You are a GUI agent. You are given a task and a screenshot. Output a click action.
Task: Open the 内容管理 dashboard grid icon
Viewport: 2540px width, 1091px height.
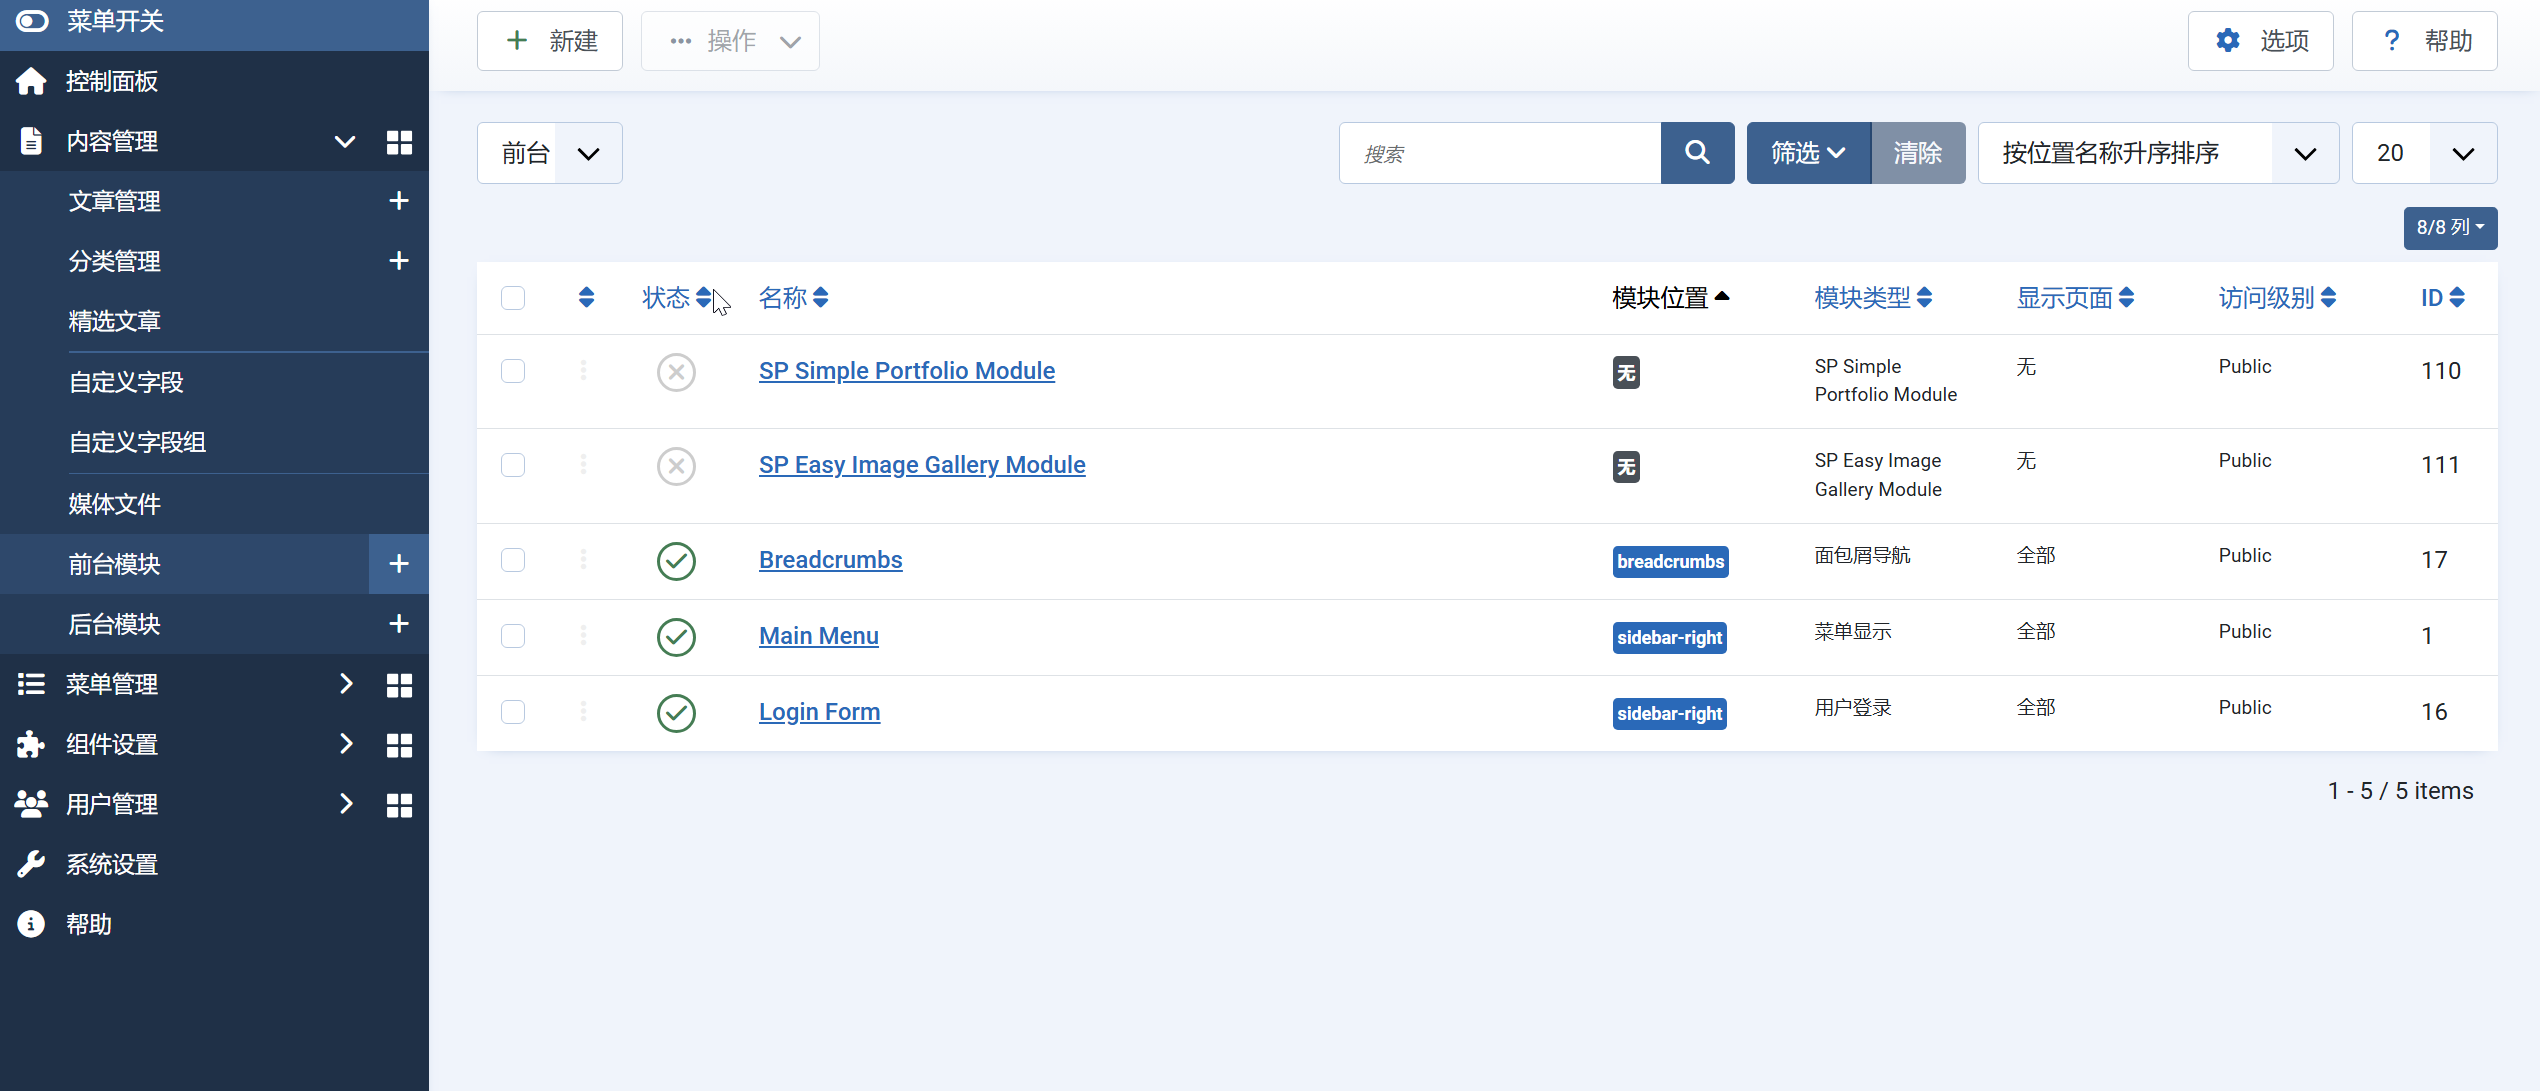[399, 142]
